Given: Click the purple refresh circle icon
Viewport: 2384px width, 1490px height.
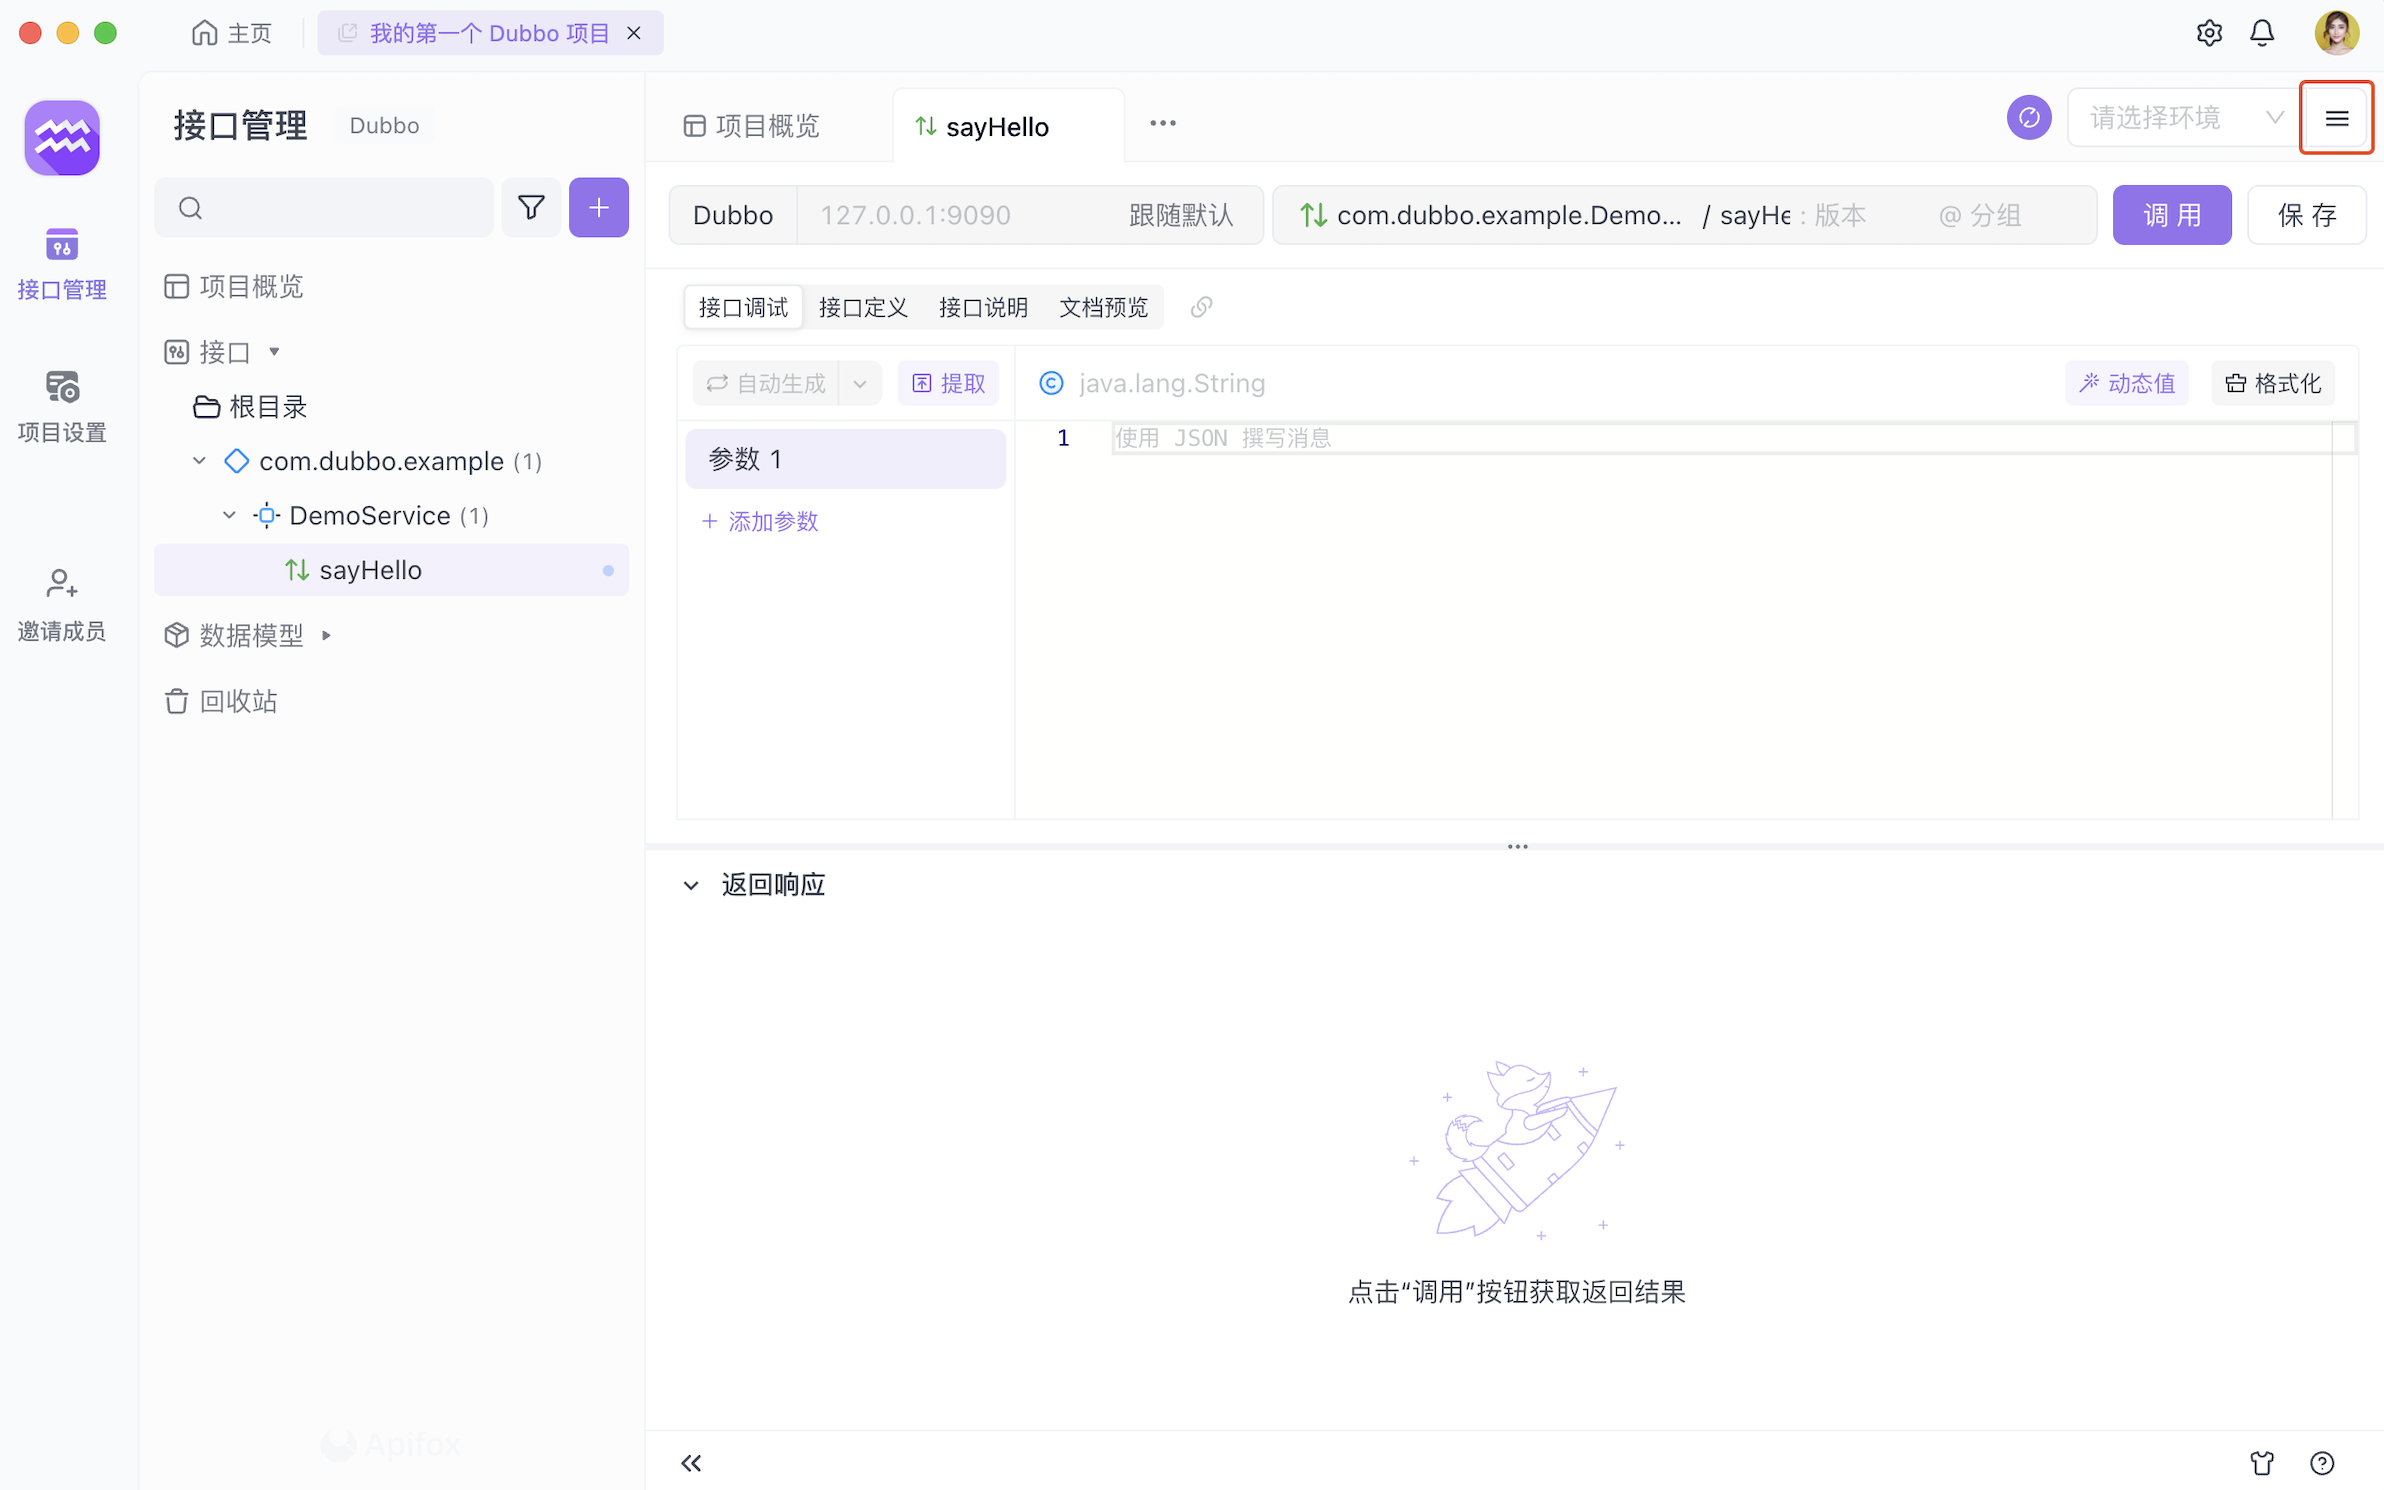Looking at the screenshot, I should (2028, 118).
